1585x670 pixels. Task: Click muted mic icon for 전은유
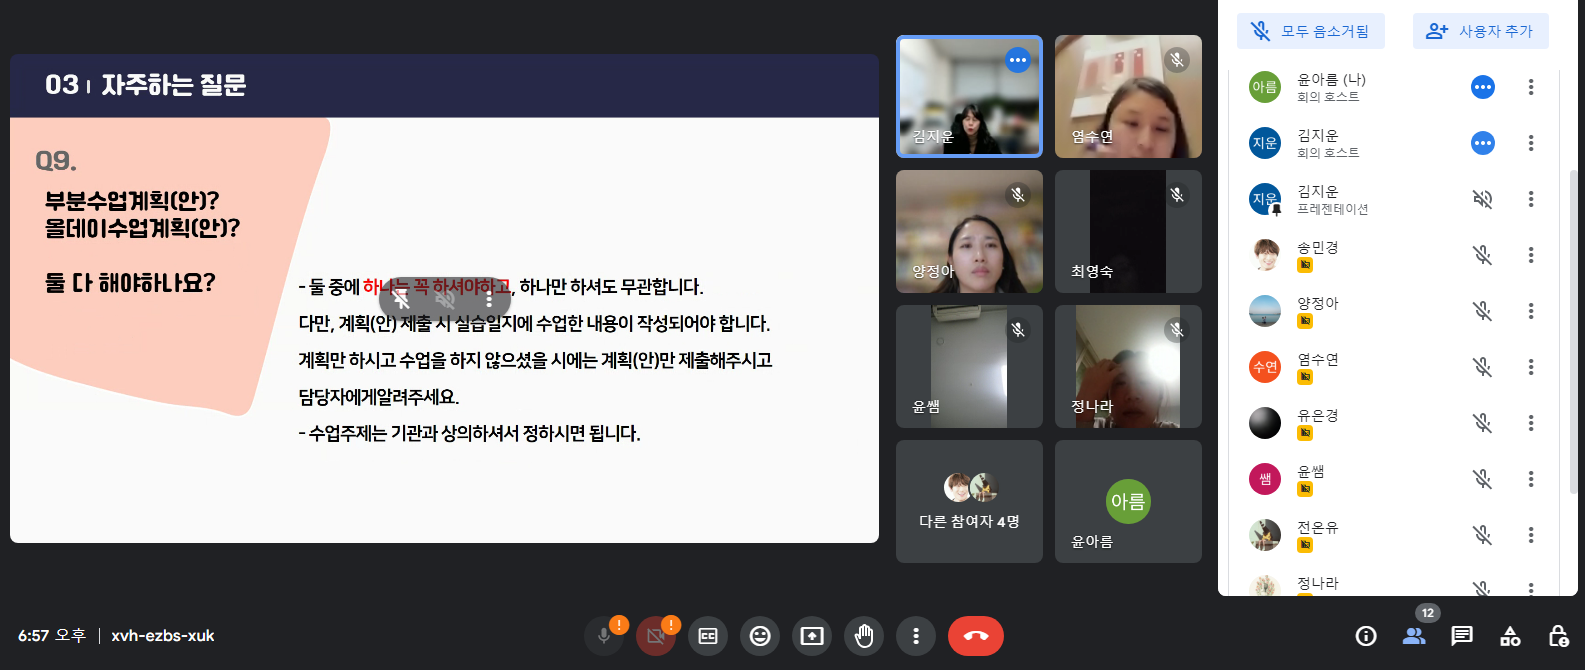coord(1483,535)
